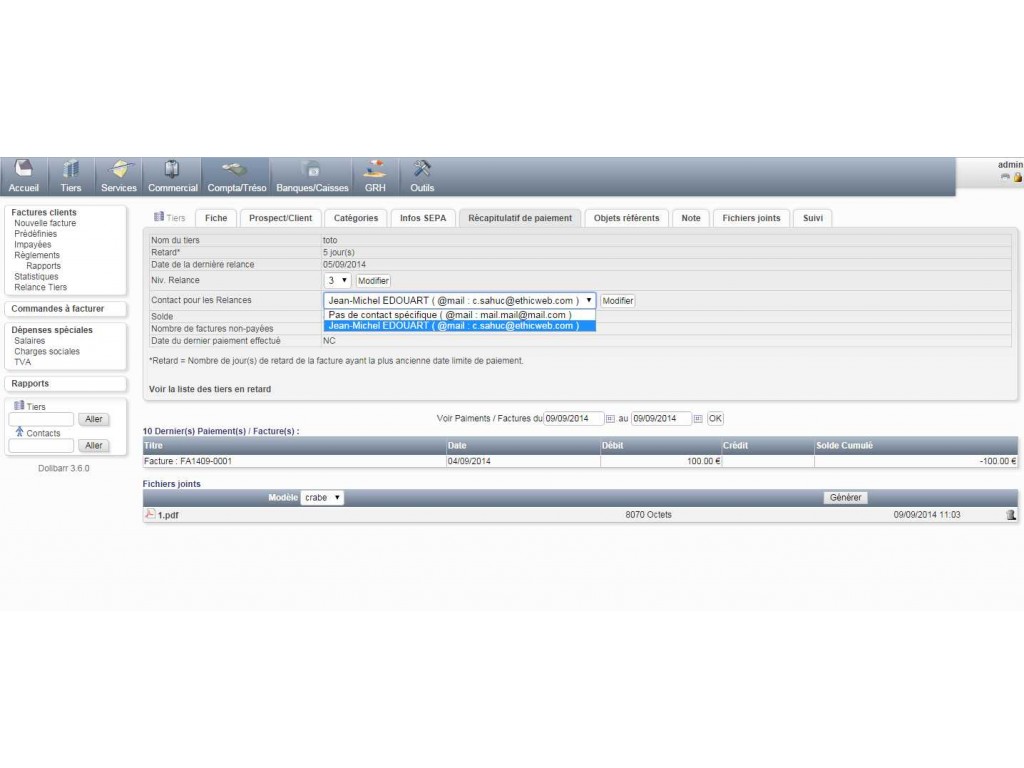1024x768 pixels.
Task: Open Factures clients in sidebar
Action: (x=44, y=212)
